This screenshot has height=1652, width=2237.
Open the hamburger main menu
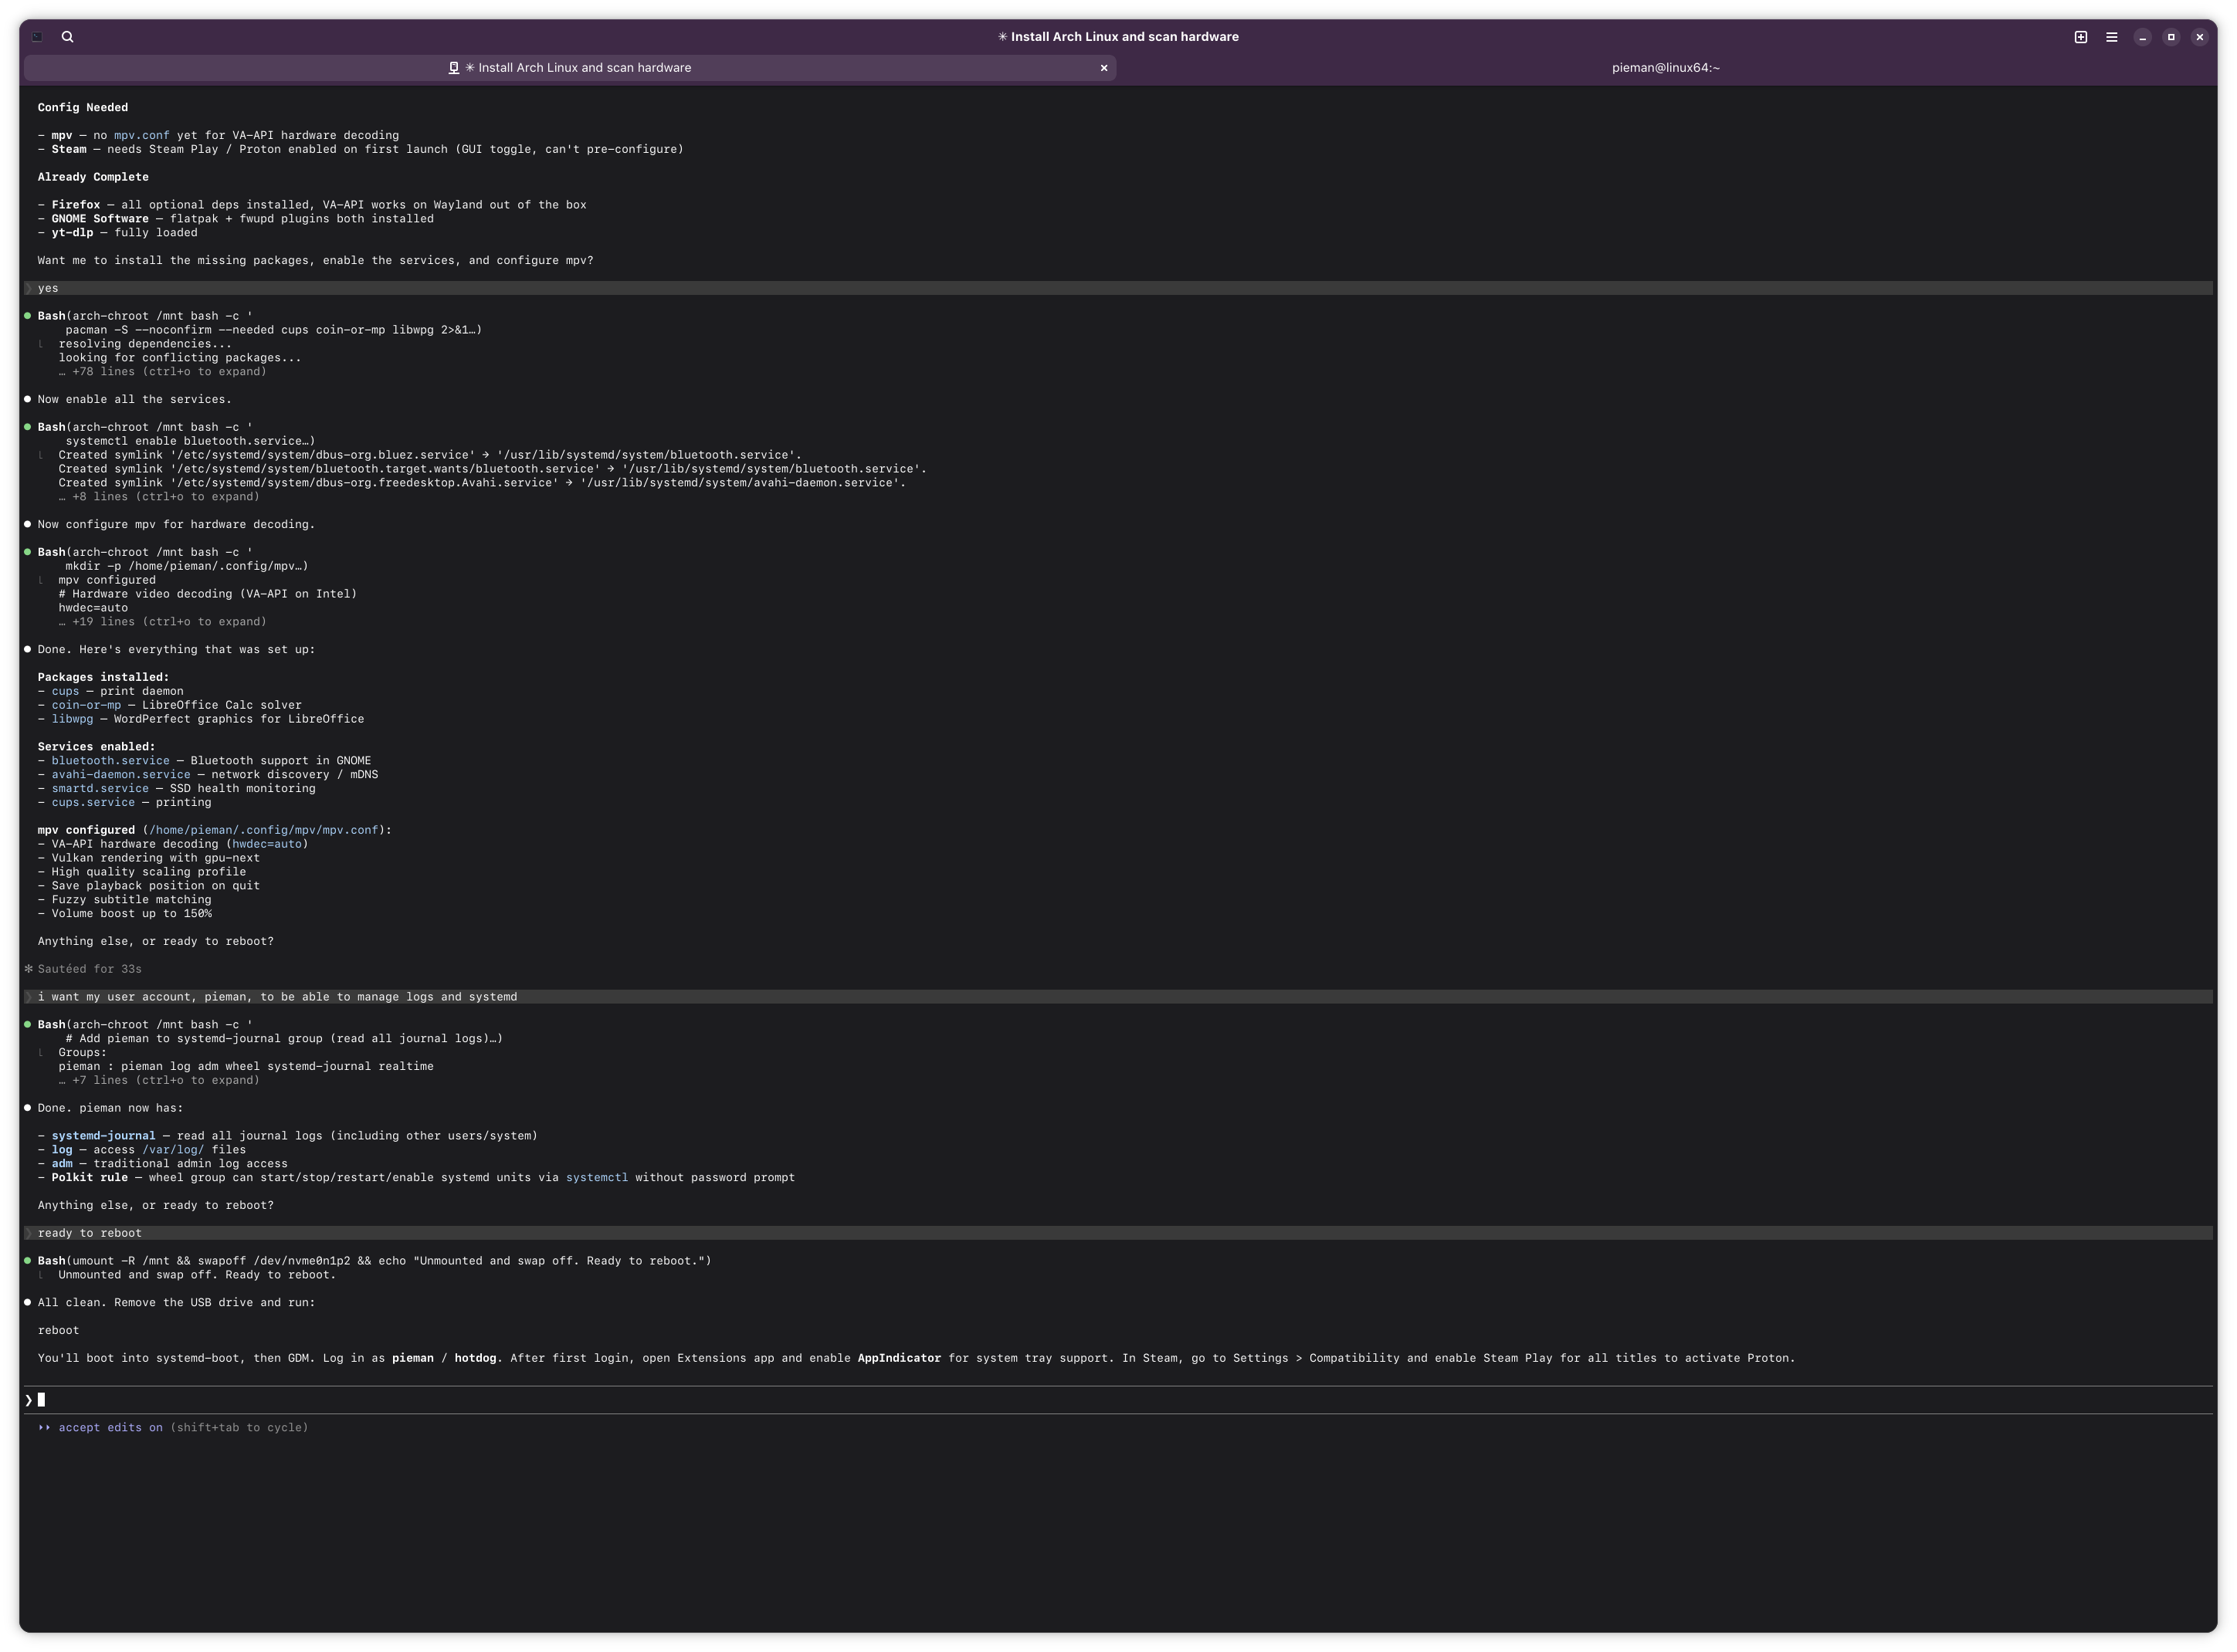coord(2111,37)
